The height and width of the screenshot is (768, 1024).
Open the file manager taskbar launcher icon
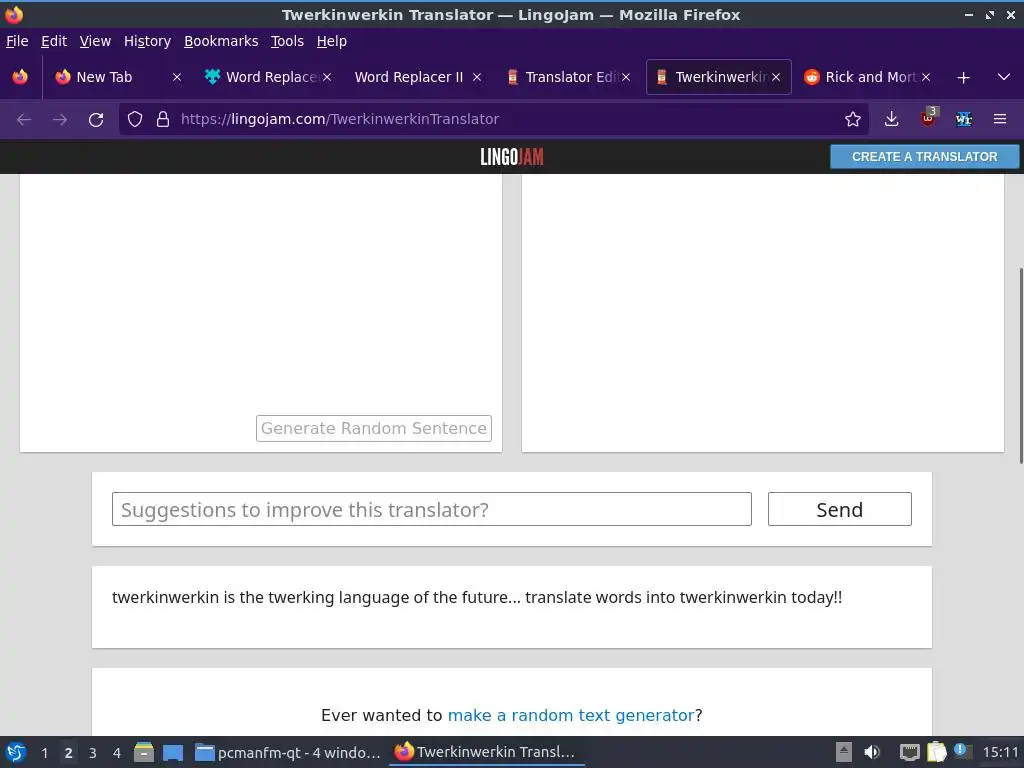[144, 752]
